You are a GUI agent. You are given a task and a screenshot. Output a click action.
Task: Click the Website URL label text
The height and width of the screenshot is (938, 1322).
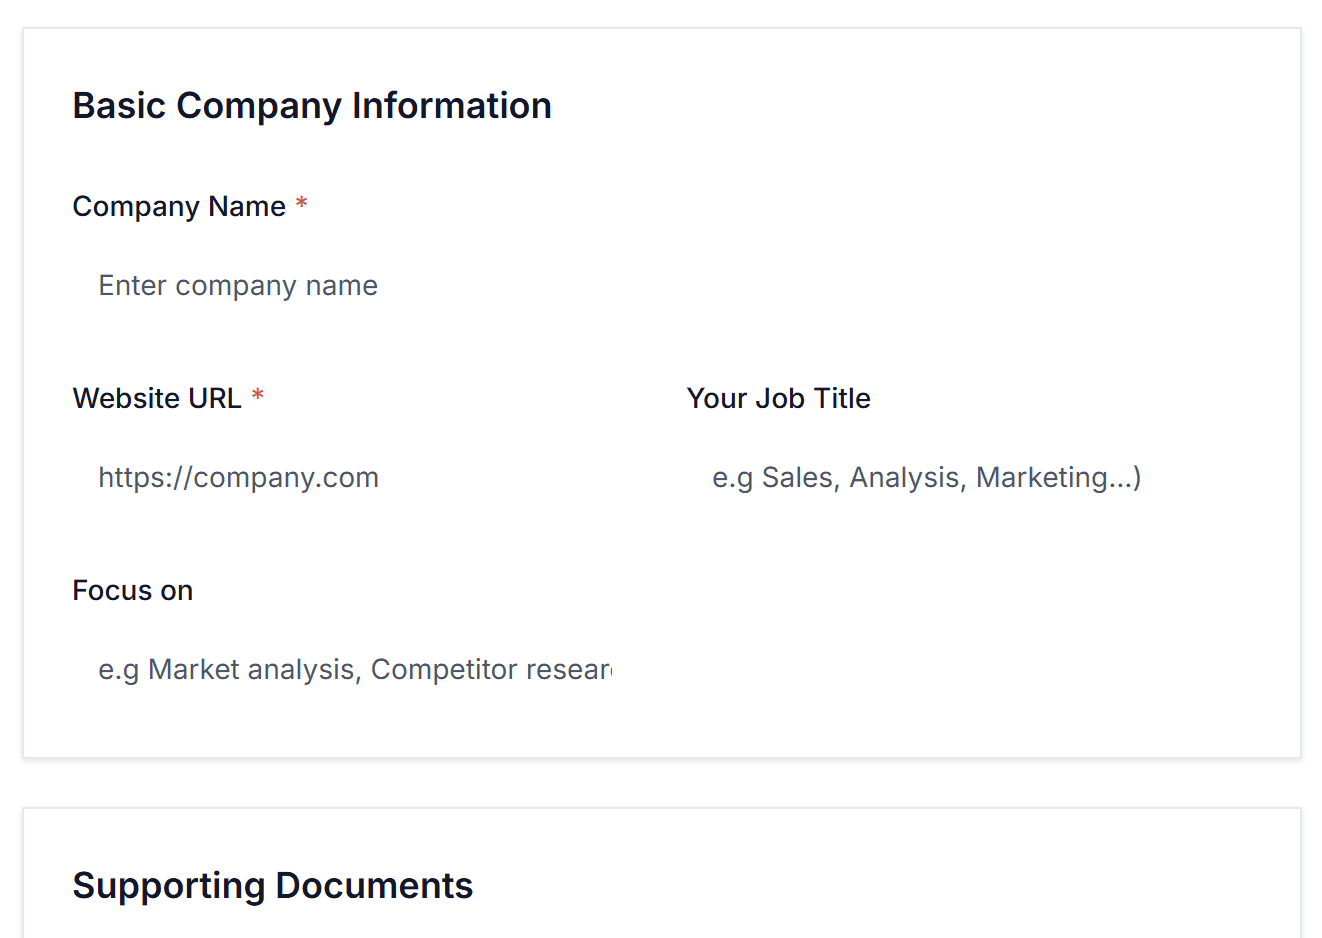click(157, 398)
